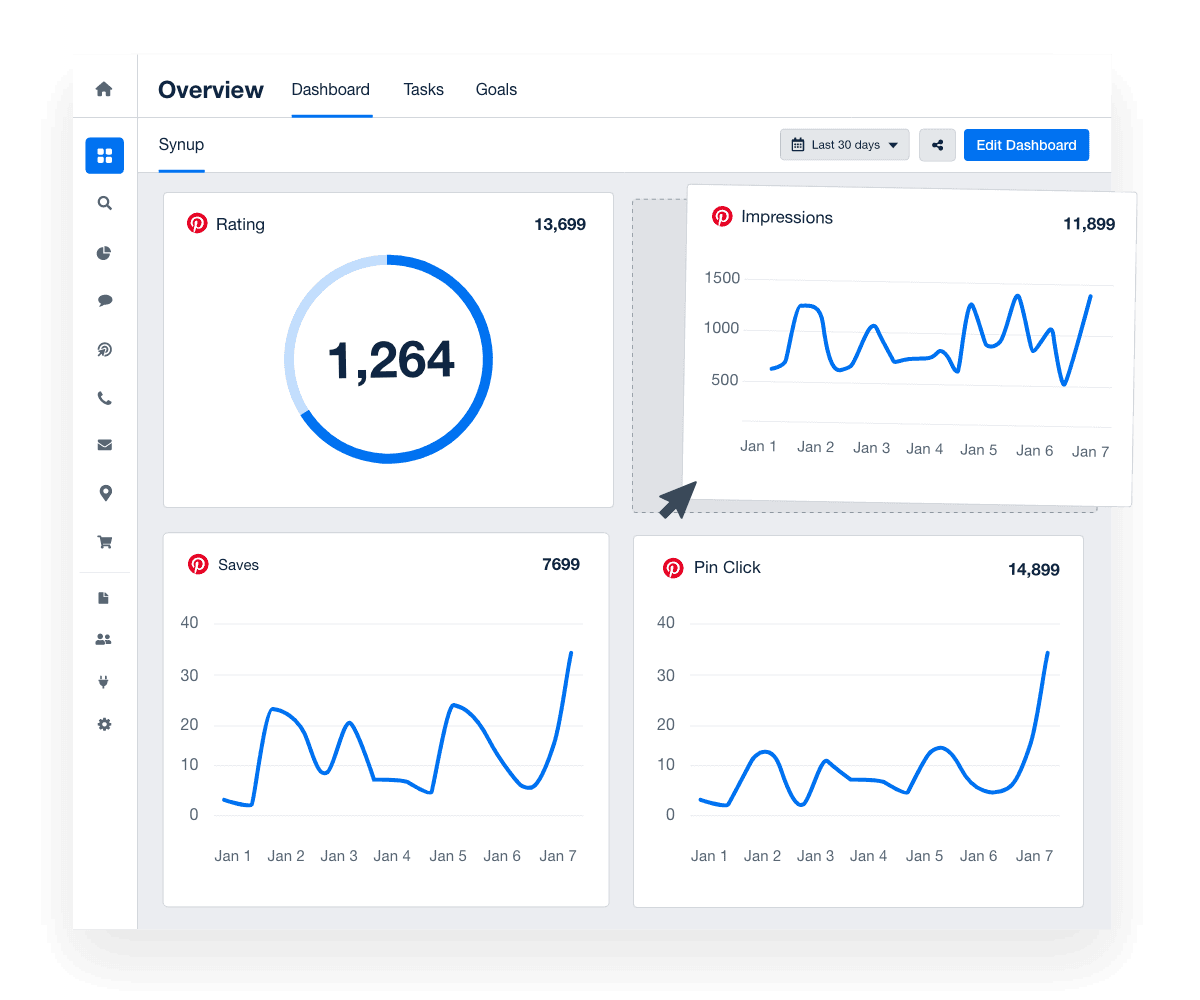1200x1000 pixels.
Task: Open the email section from the sidebar
Action: pos(104,444)
